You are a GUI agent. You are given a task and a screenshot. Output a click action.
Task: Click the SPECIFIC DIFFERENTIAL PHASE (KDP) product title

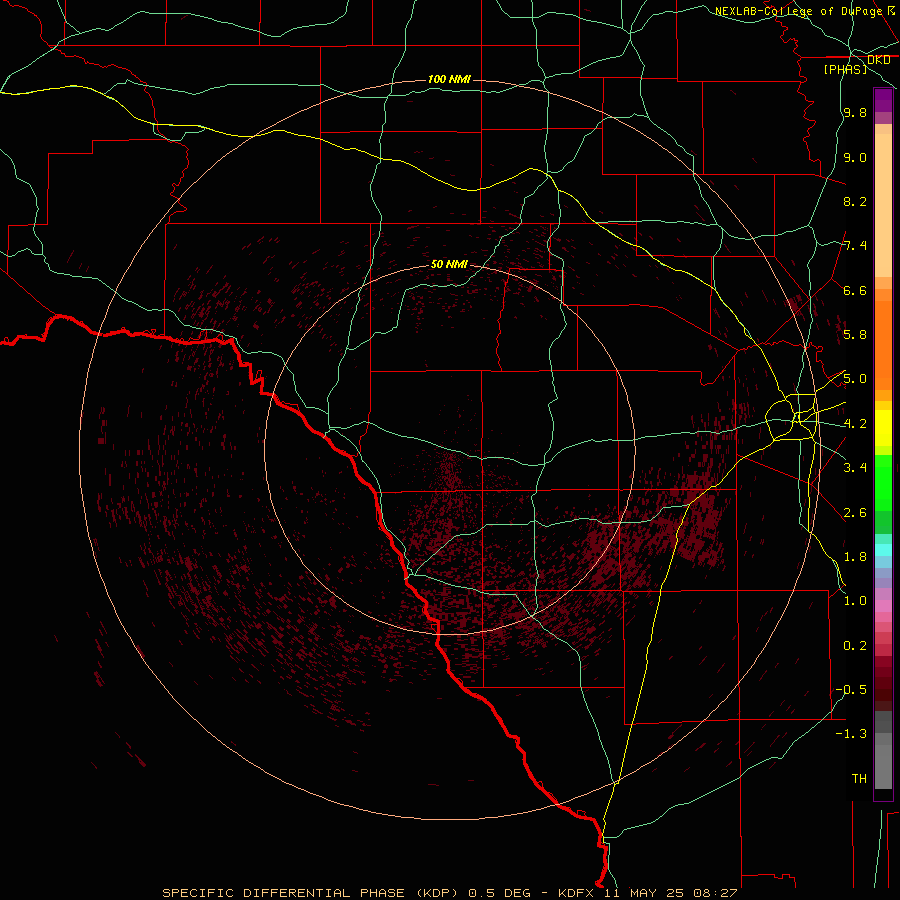point(310,893)
